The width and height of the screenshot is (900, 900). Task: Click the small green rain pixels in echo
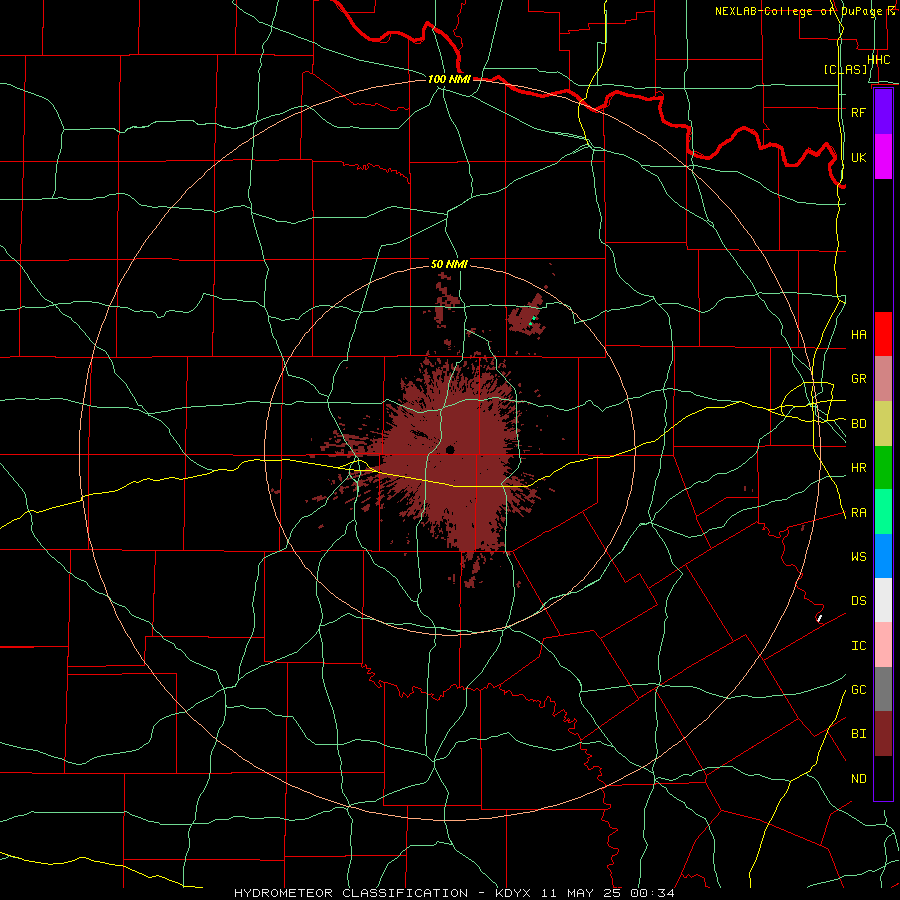coord(532,320)
